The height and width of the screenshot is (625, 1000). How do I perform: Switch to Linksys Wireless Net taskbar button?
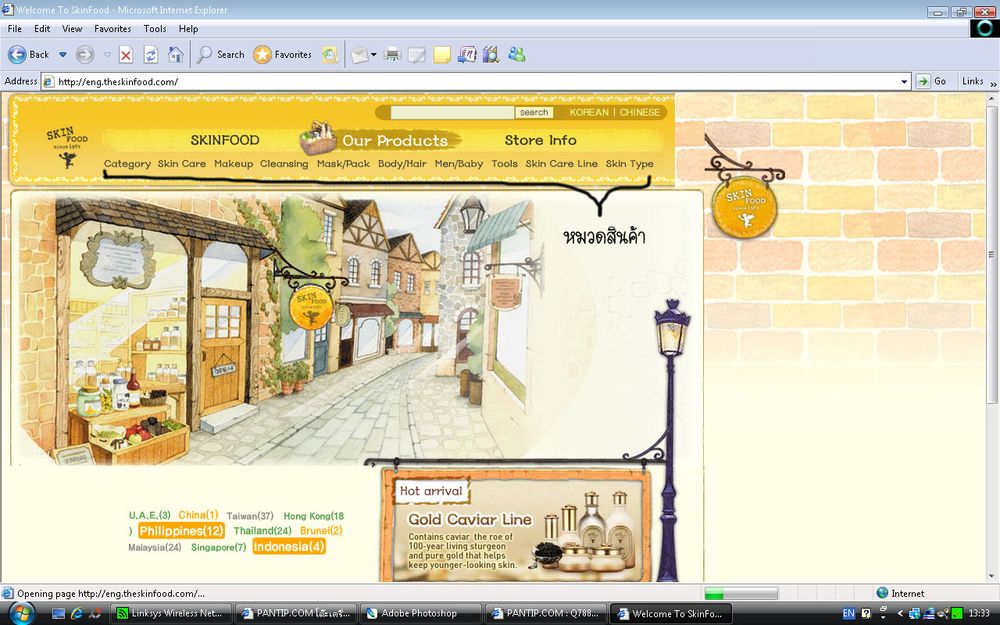(x=170, y=614)
